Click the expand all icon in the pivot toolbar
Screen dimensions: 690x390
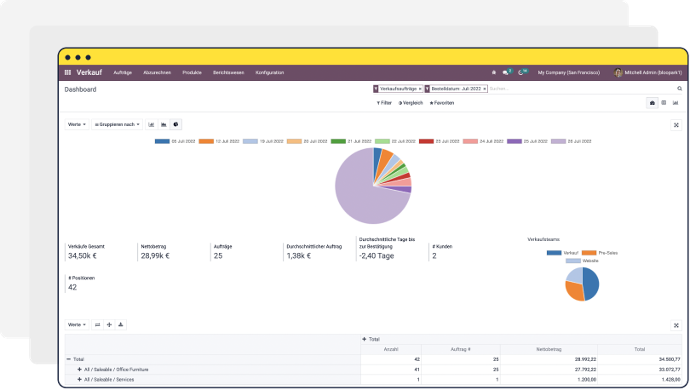[109, 325]
